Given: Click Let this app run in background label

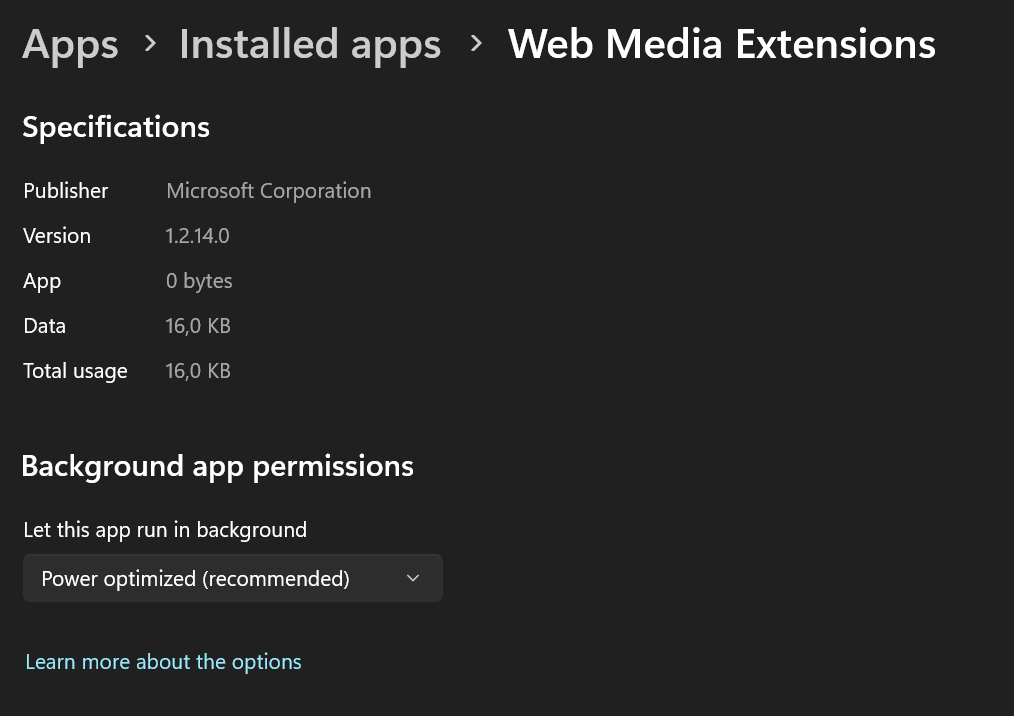Looking at the screenshot, I should point(165,529).
